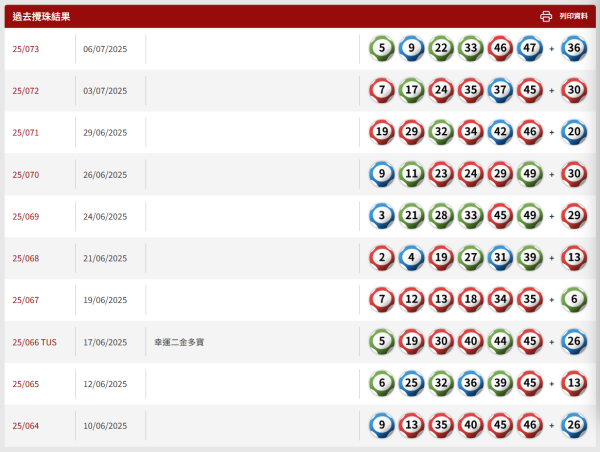Select the date 10/06/2025
The image size is (600, 452).
(x=105, y=426)
